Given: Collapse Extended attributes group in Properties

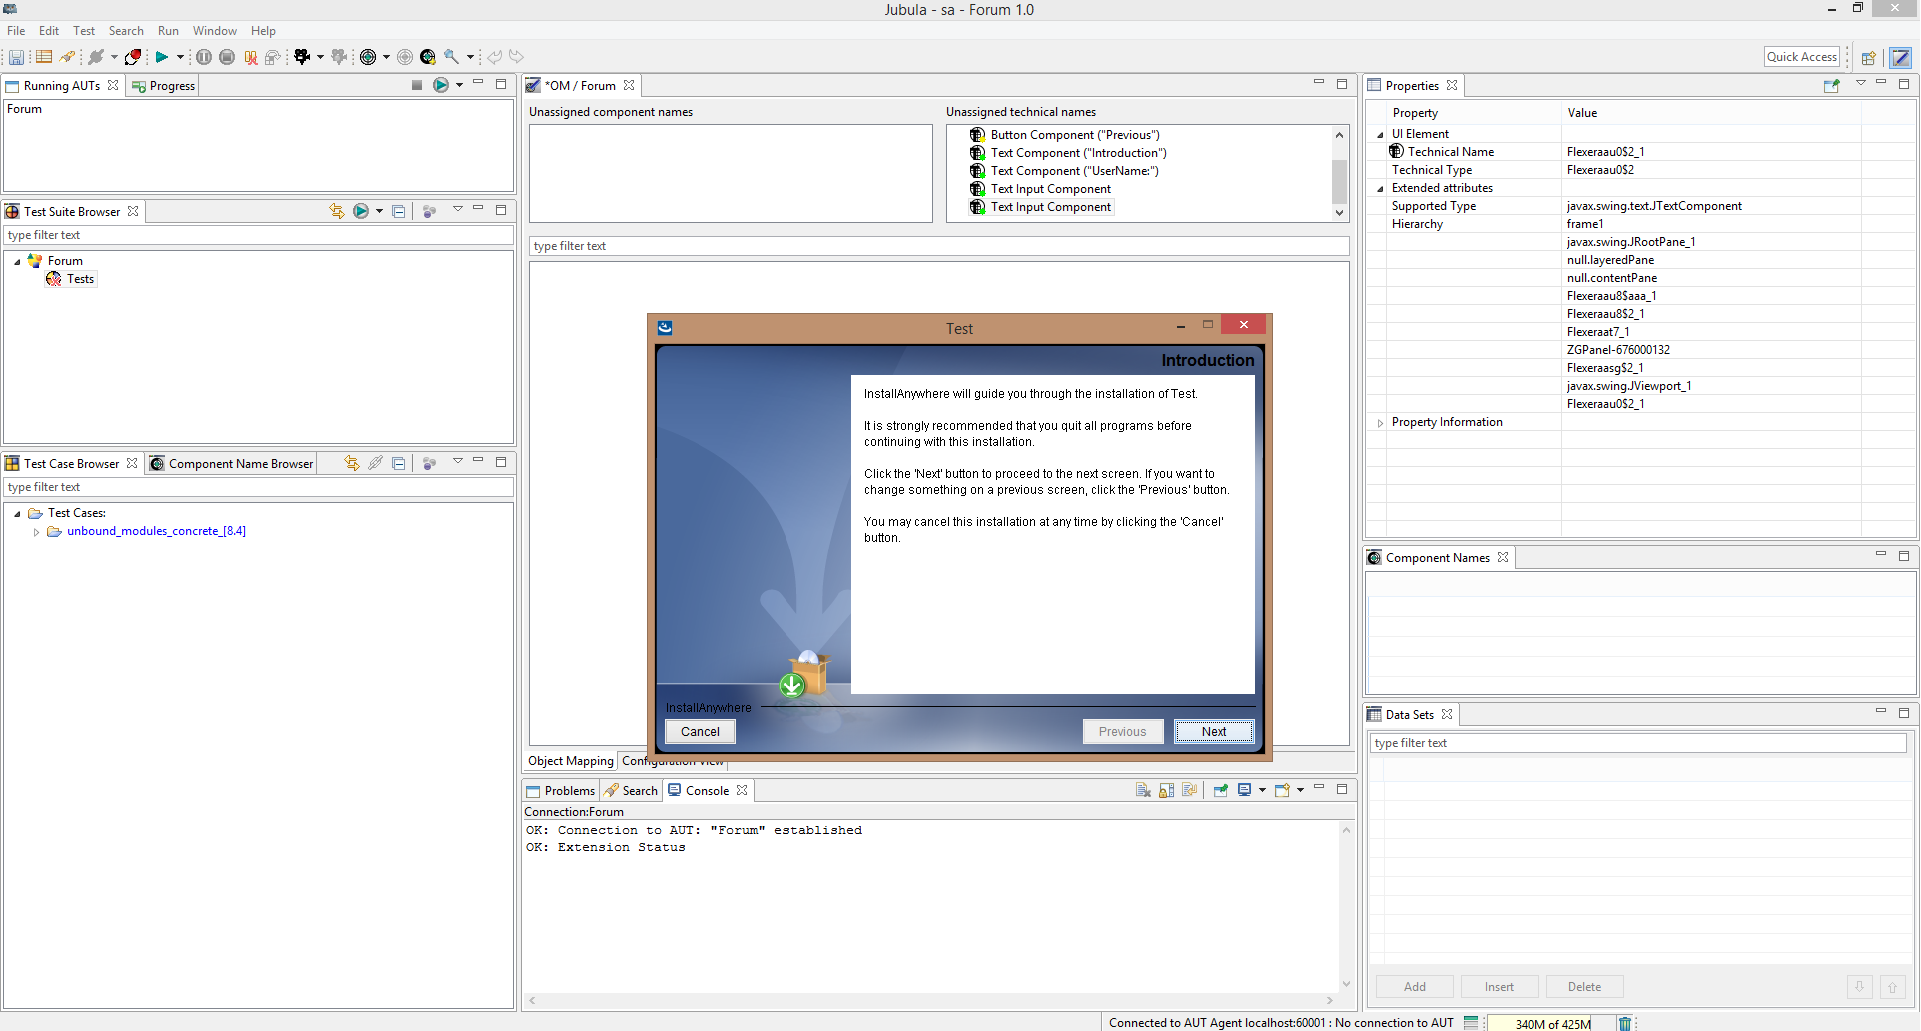Looking at the screenshot, I should click(x=1381, y=188).
